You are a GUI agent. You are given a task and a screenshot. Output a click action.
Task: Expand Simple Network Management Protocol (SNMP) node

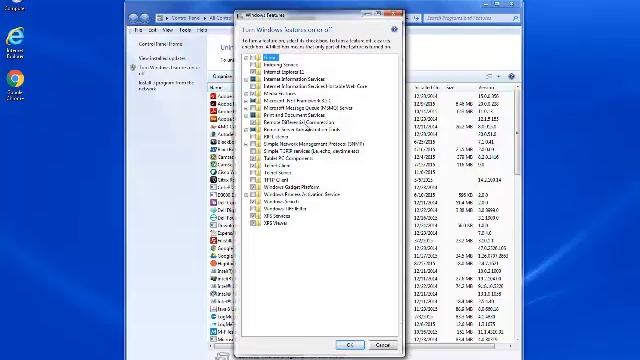pyautogui.click(x=246, y=144)
